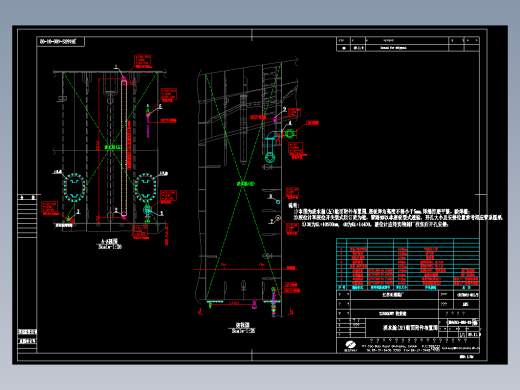Click the Scale 1:20 label under section view

(x=110, y=247)
